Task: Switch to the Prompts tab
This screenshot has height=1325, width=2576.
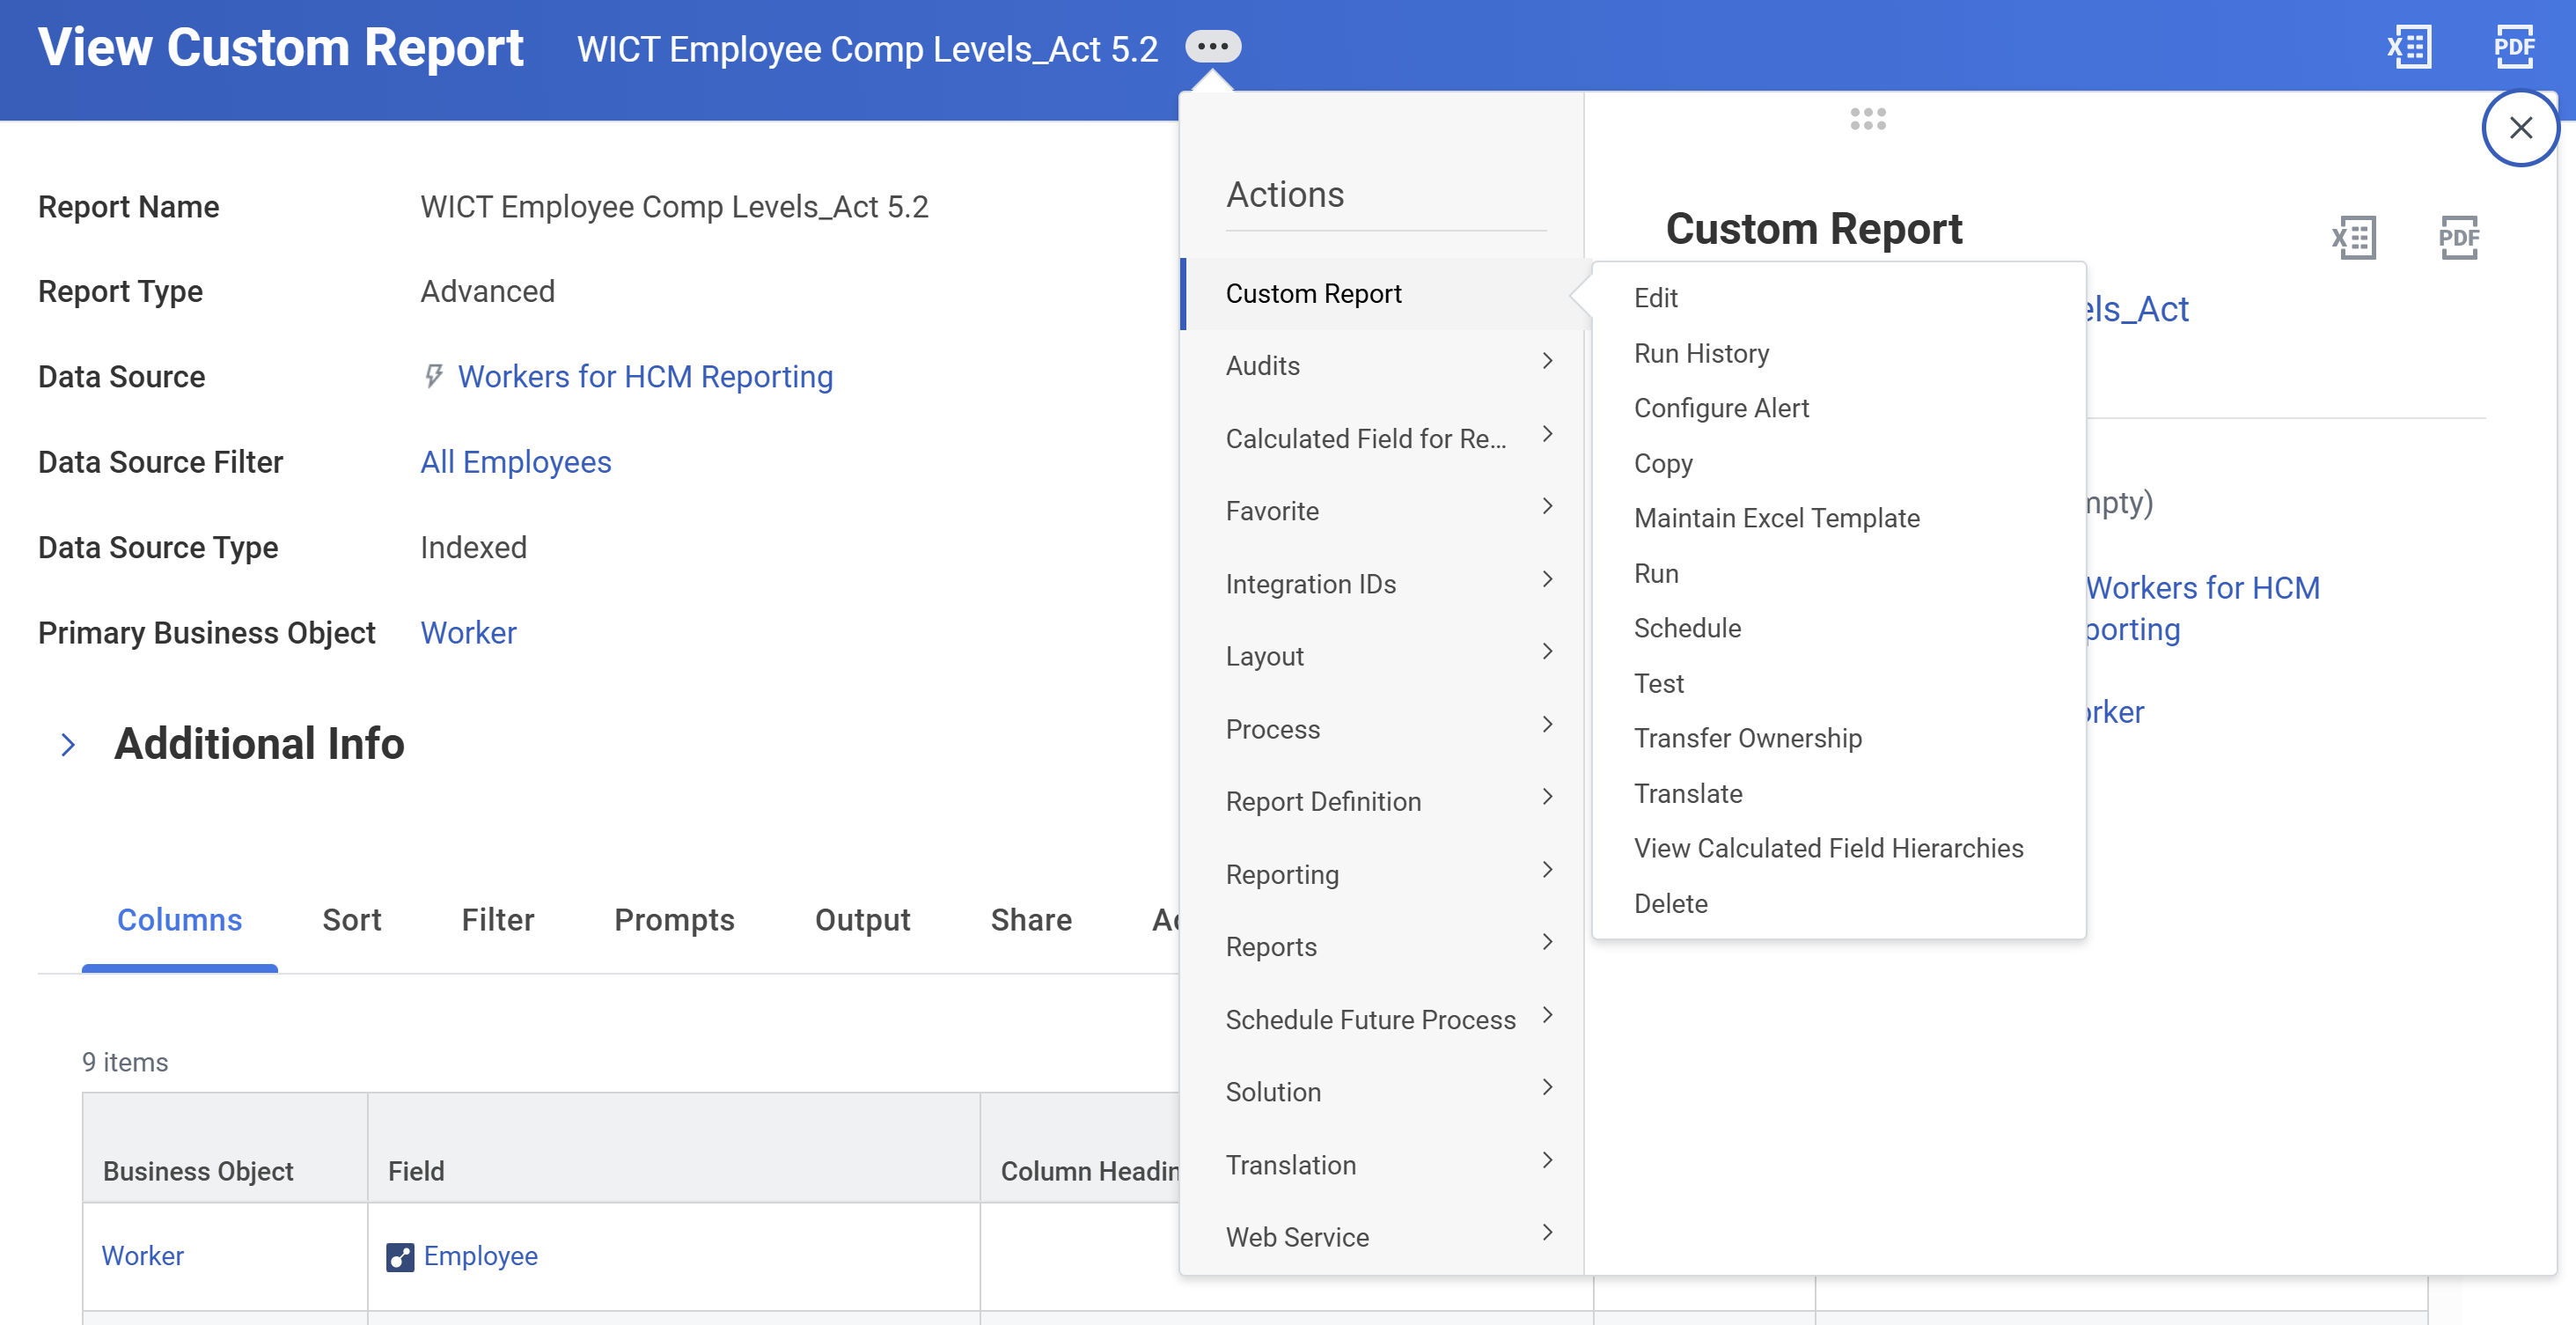Action: [x=675, y=920]
